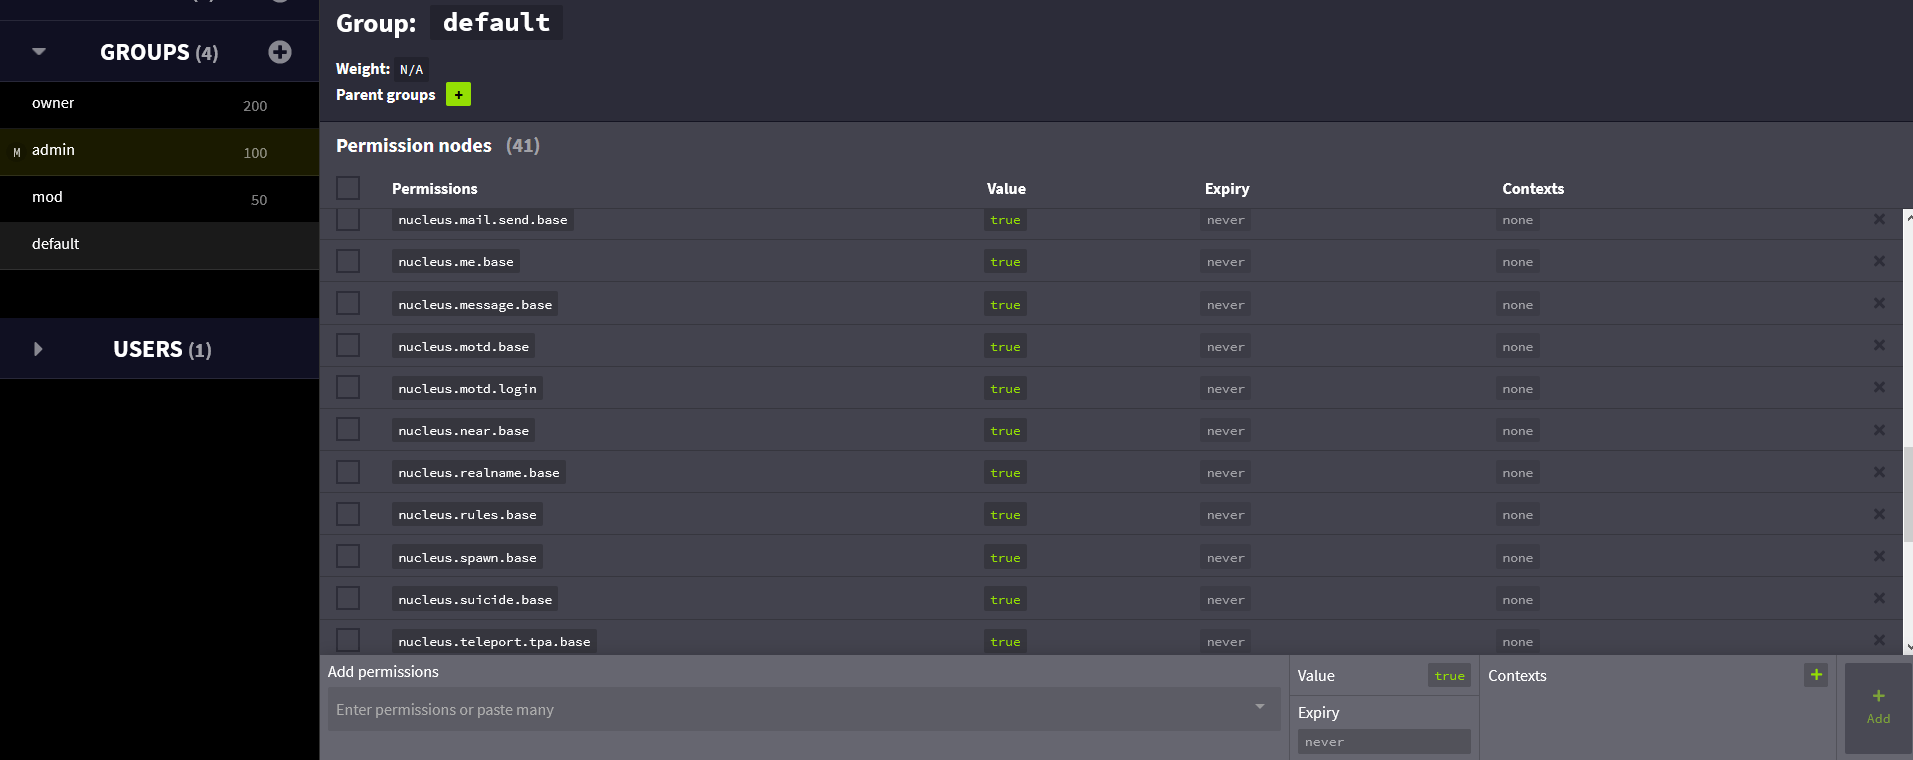This screenshot has height=760, width=1913.
Task: Check the select-all permissions checkbox
Action: click(348, 188)
